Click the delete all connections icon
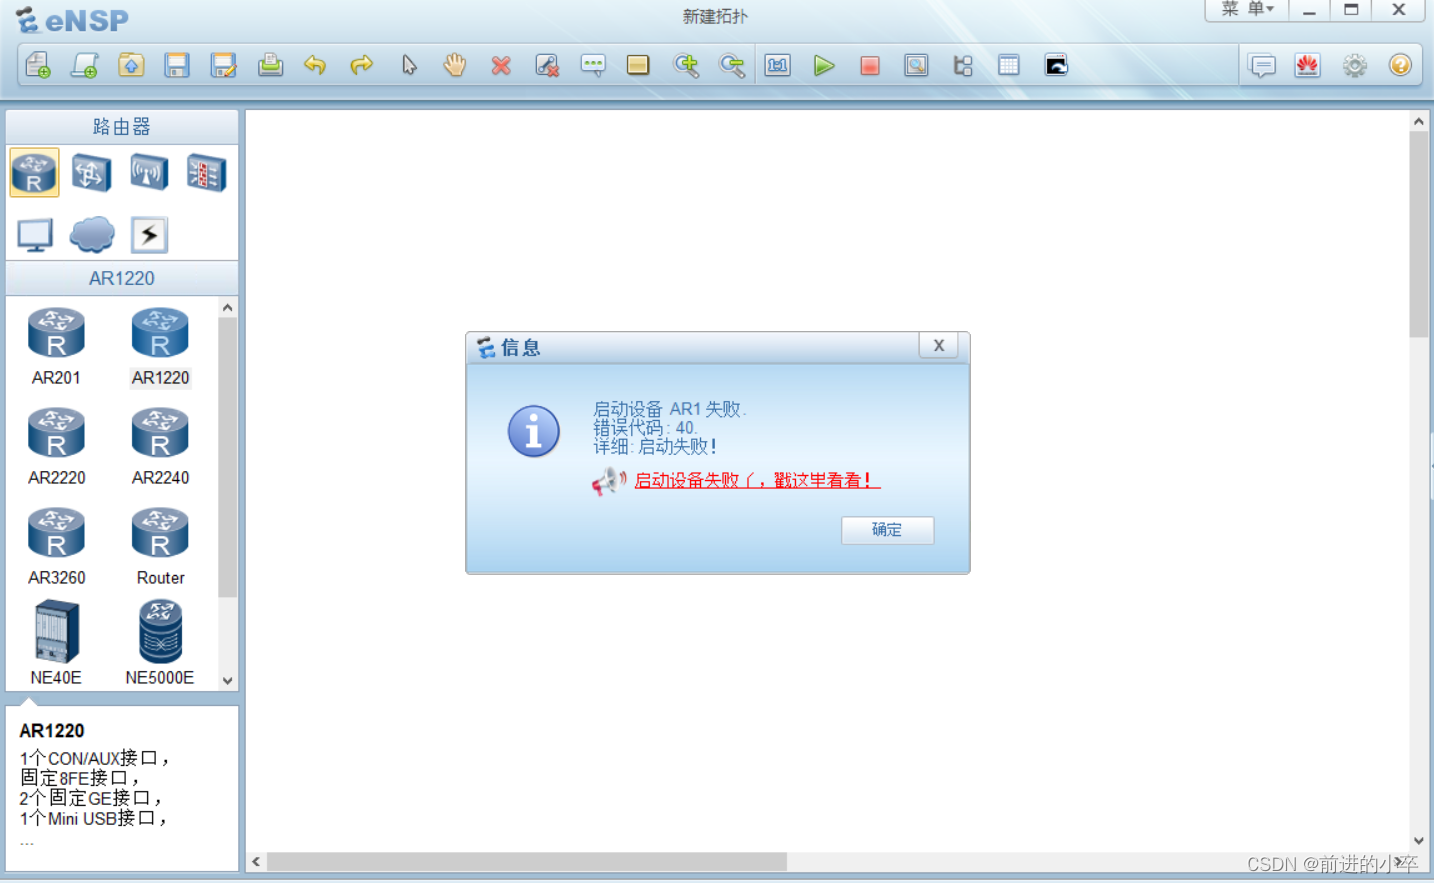 pos(547,66)
